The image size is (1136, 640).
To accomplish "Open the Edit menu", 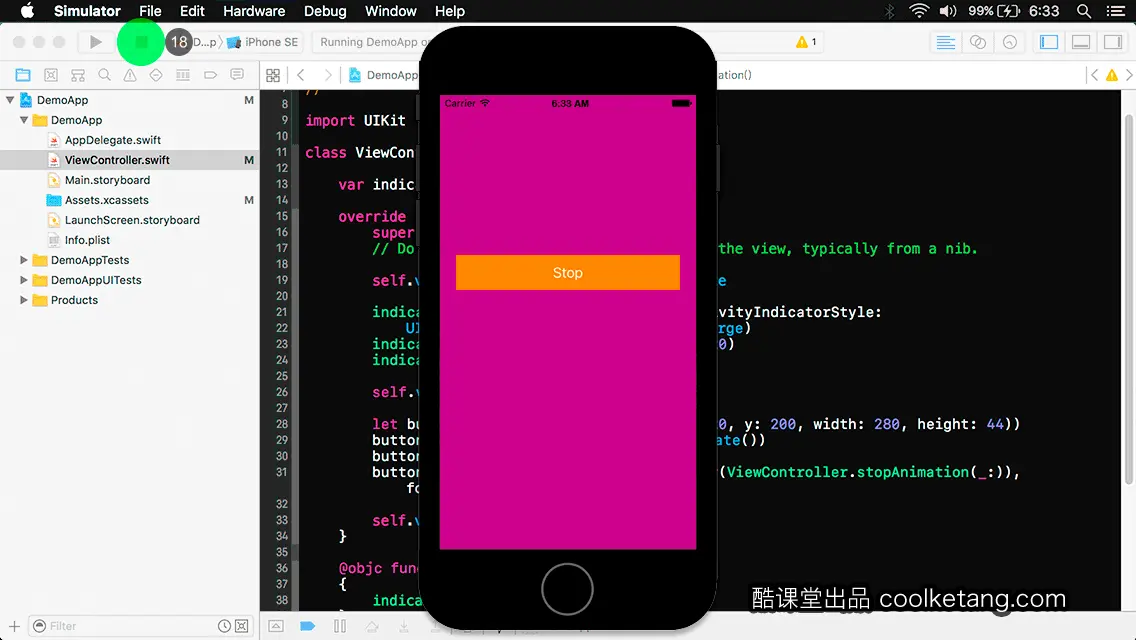I will tap(192, 11).
